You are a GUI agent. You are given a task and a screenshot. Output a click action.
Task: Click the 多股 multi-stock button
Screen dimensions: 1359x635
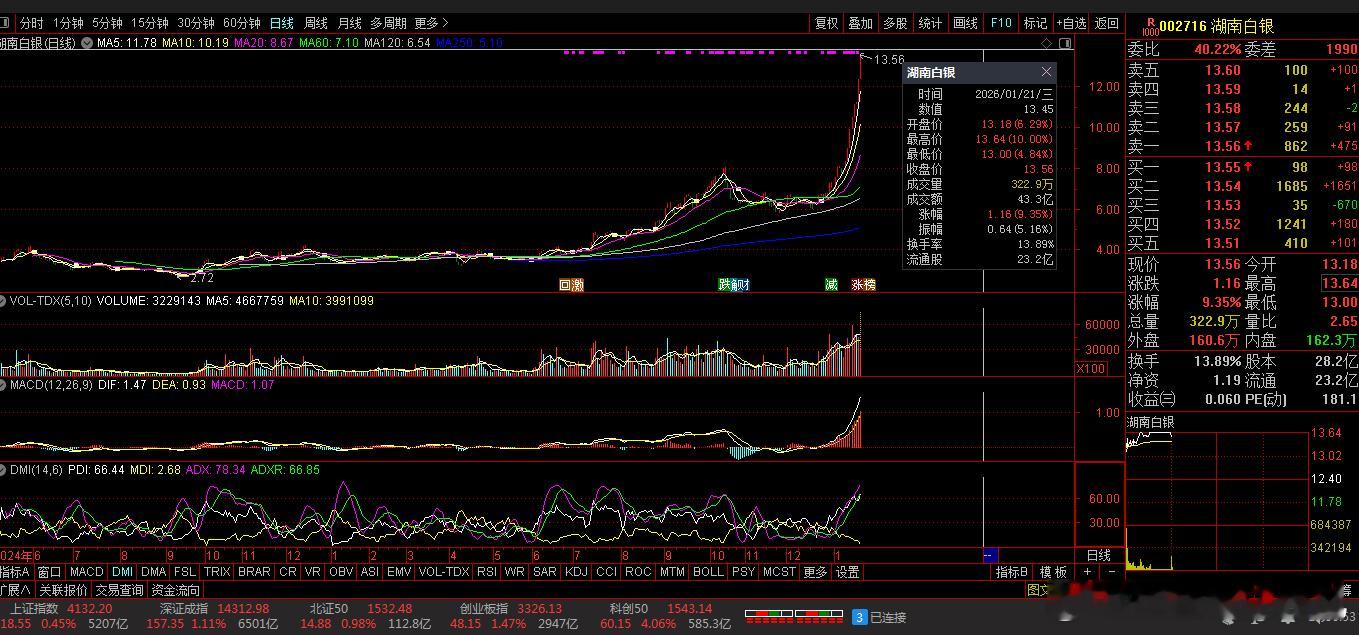[x=895, y=23]
